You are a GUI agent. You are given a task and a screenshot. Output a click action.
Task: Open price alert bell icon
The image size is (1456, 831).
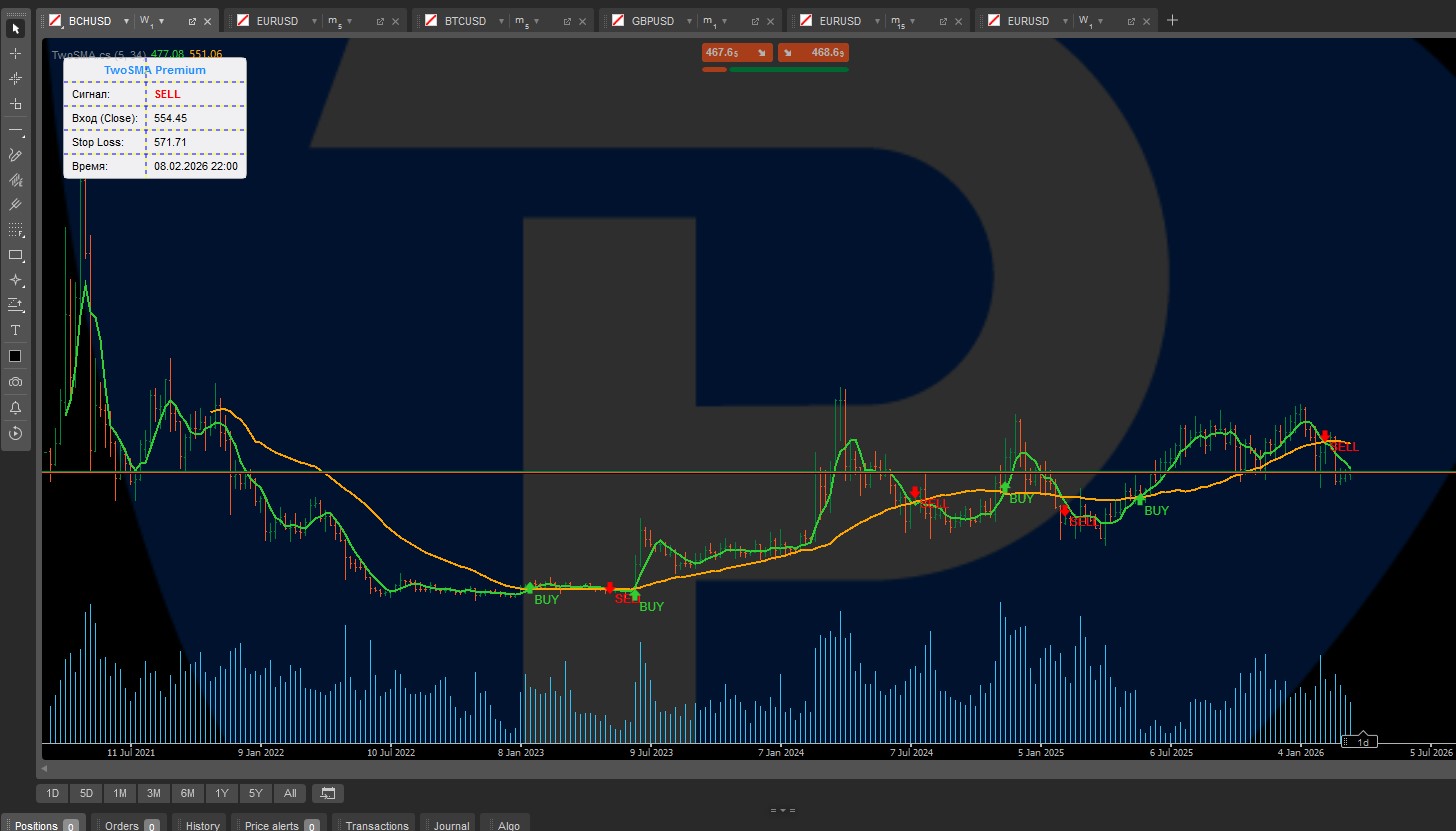pyautogui.click(x=15, y=408)
